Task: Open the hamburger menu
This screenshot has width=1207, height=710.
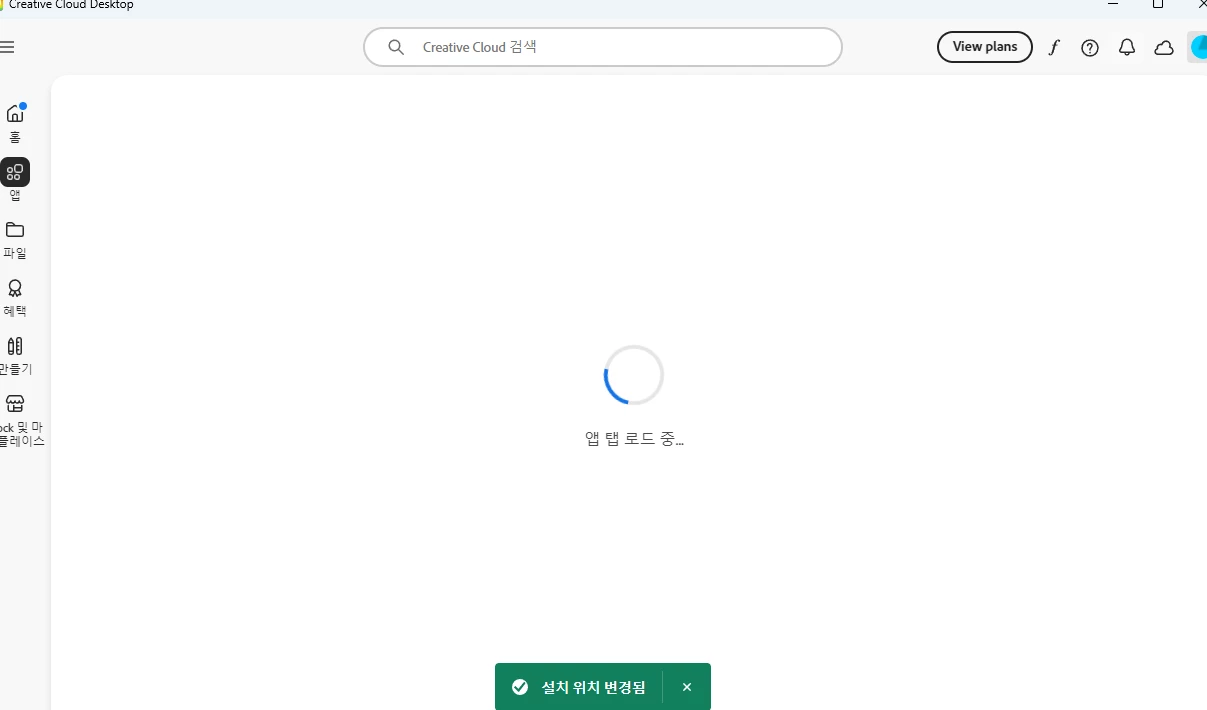Action: pyautogui.click(x=7, y=47)
